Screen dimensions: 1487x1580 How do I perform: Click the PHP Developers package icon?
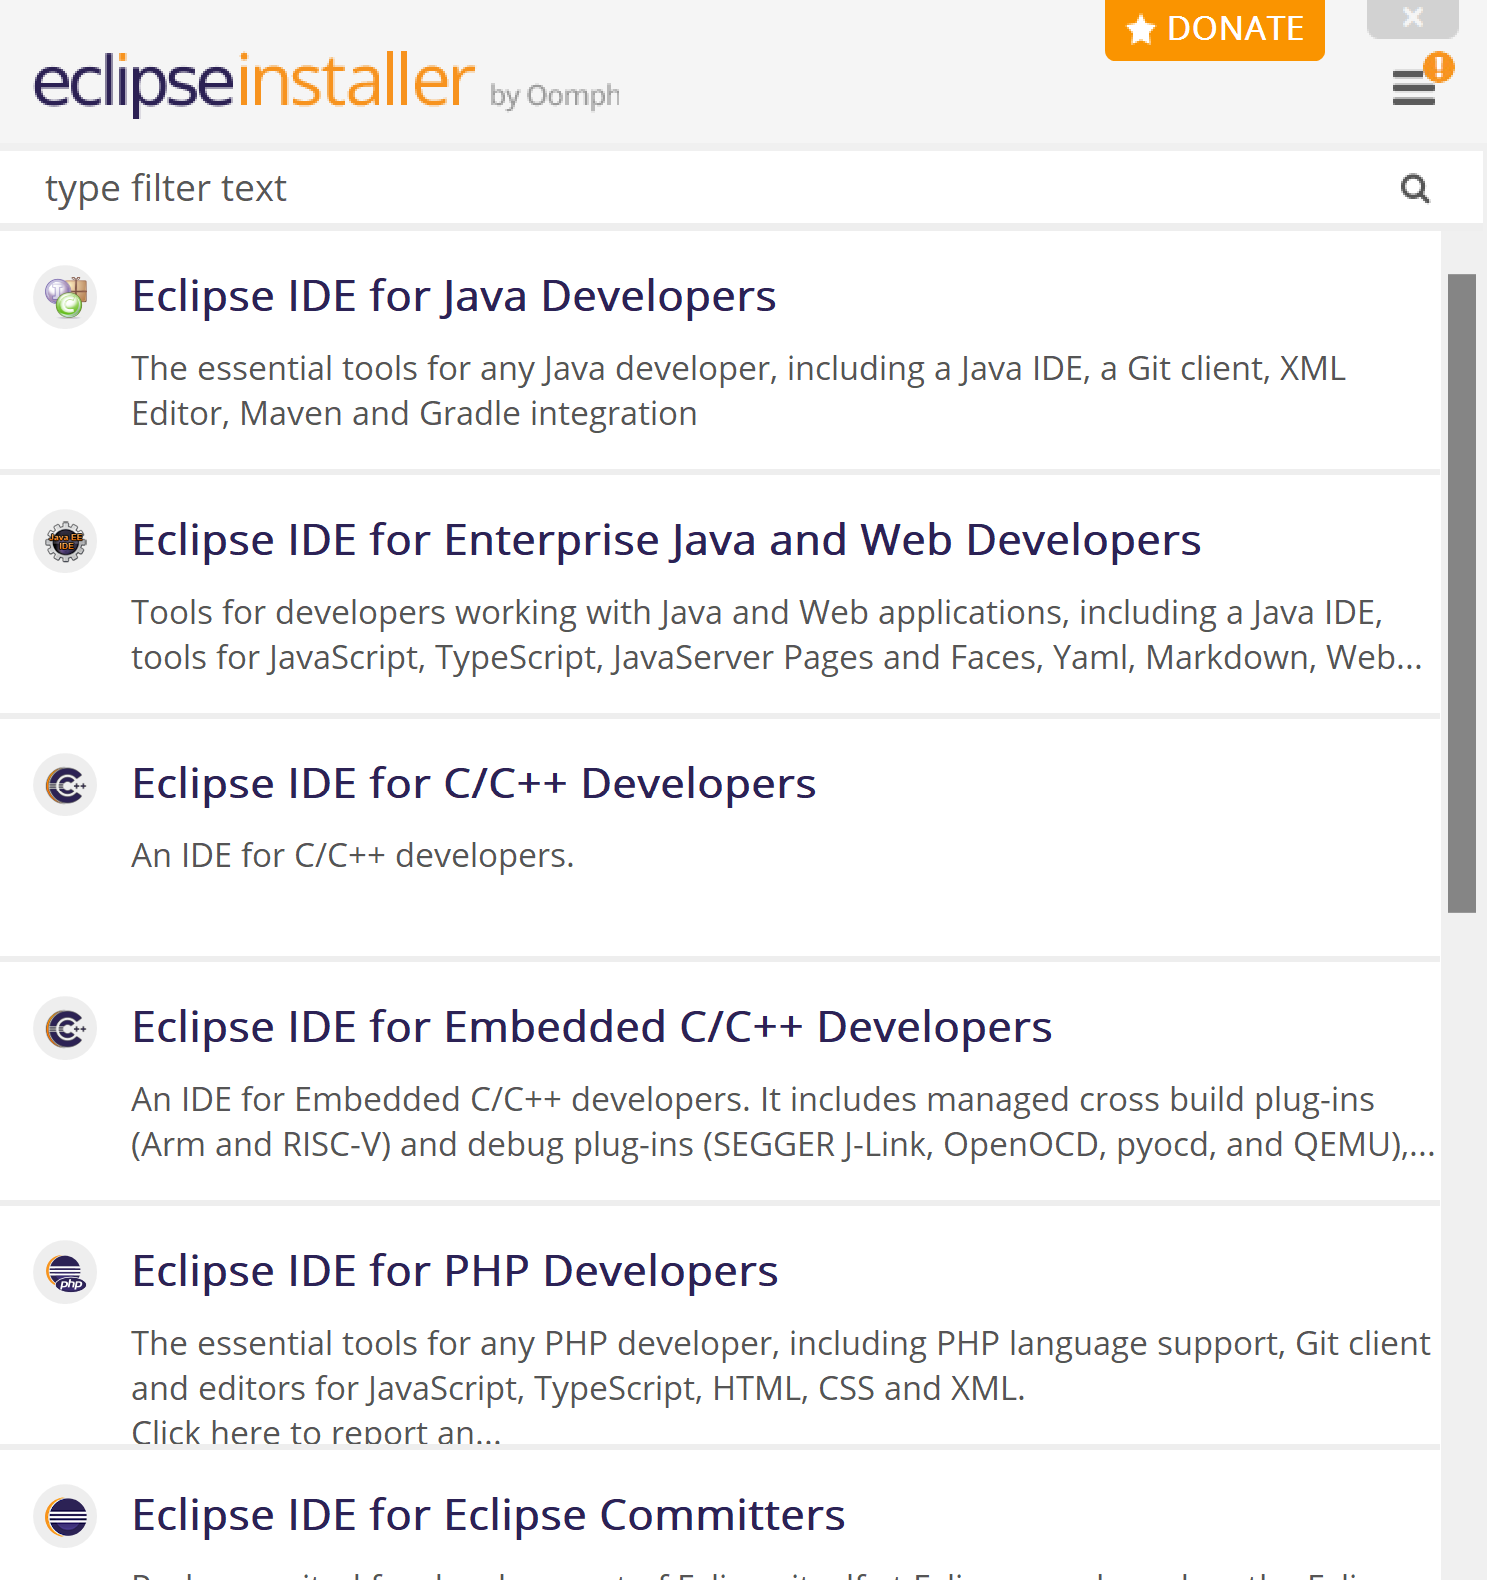(66, 1272)
